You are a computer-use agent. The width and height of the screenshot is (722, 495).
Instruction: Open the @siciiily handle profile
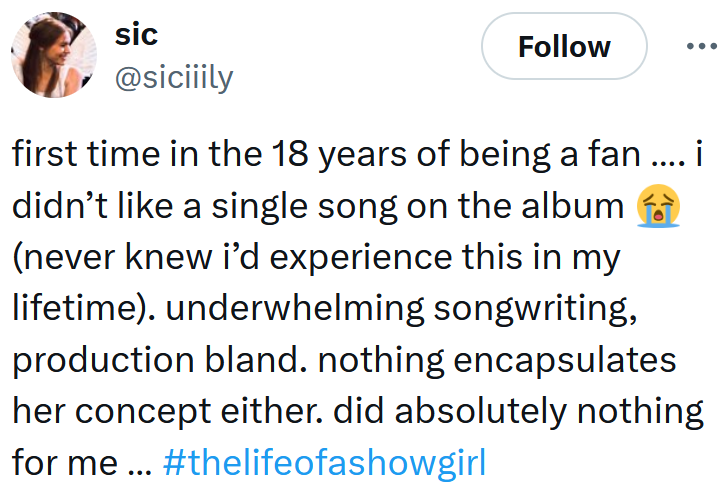174,77
